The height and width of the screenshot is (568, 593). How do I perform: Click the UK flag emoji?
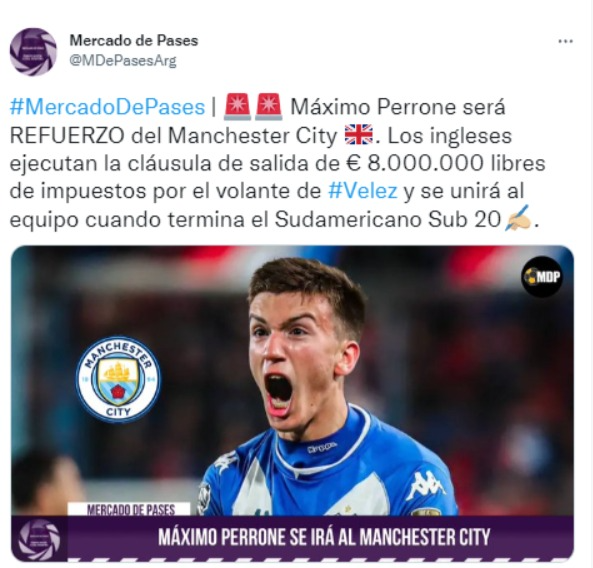coord(359,135)
